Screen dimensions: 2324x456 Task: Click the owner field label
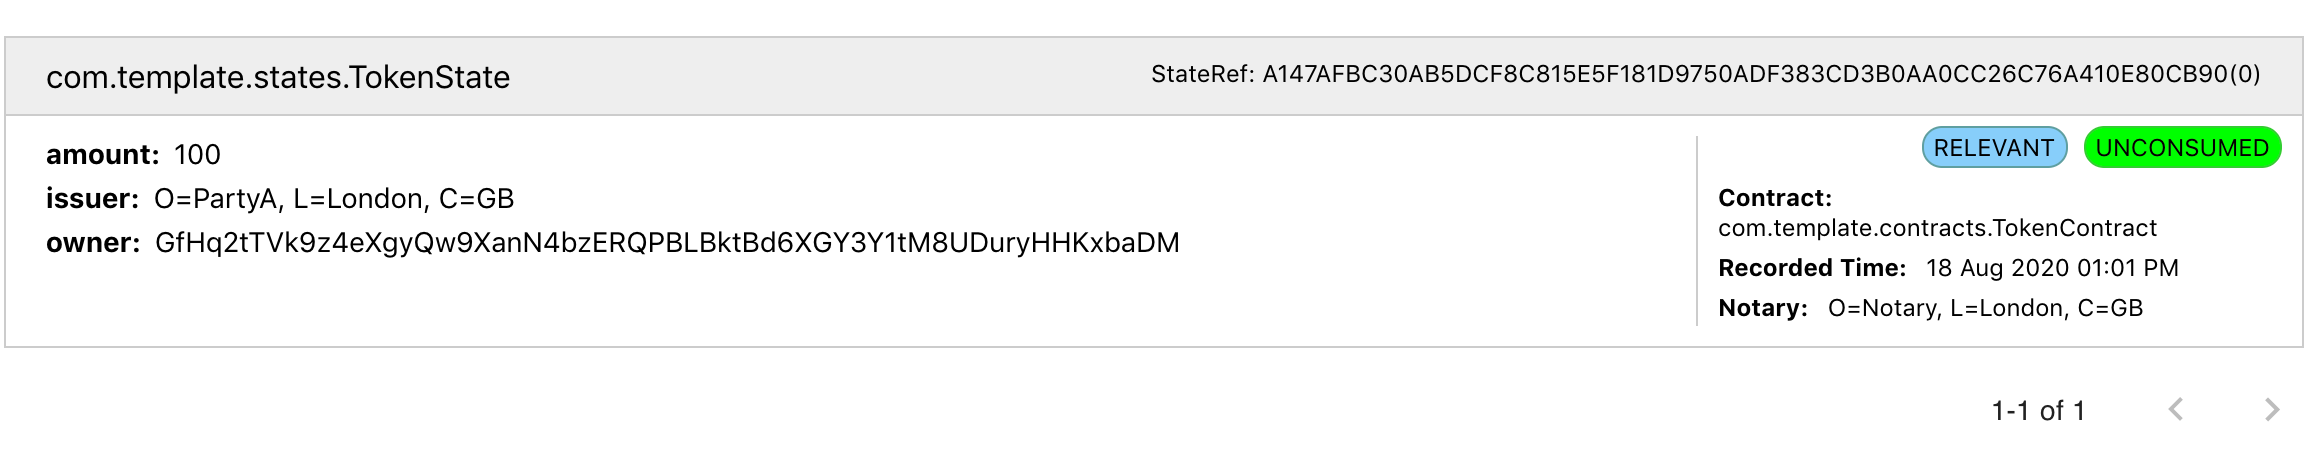[x=93, y=243]
